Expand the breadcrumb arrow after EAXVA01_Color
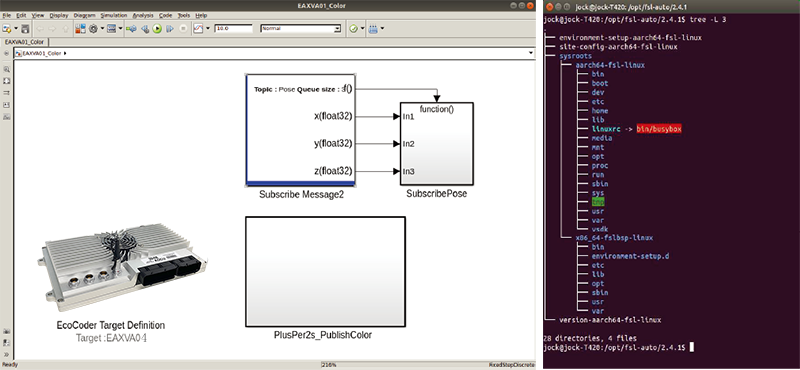 (65, 53)
